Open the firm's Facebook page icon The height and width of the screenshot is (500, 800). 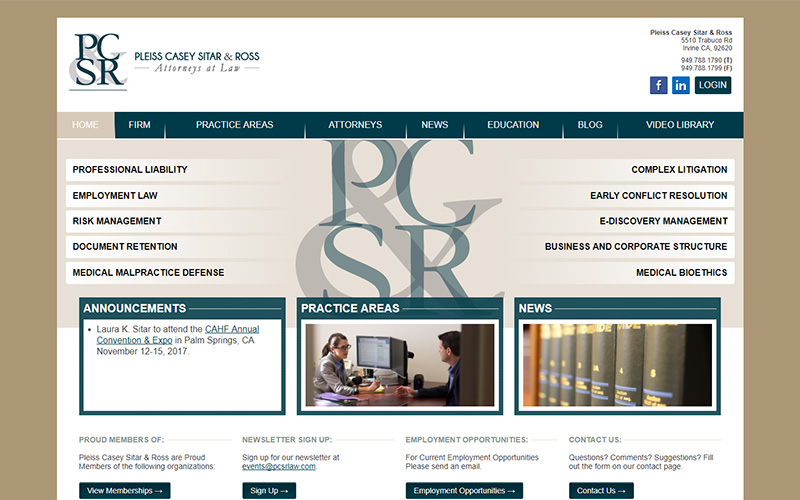(x=658, y=85)
